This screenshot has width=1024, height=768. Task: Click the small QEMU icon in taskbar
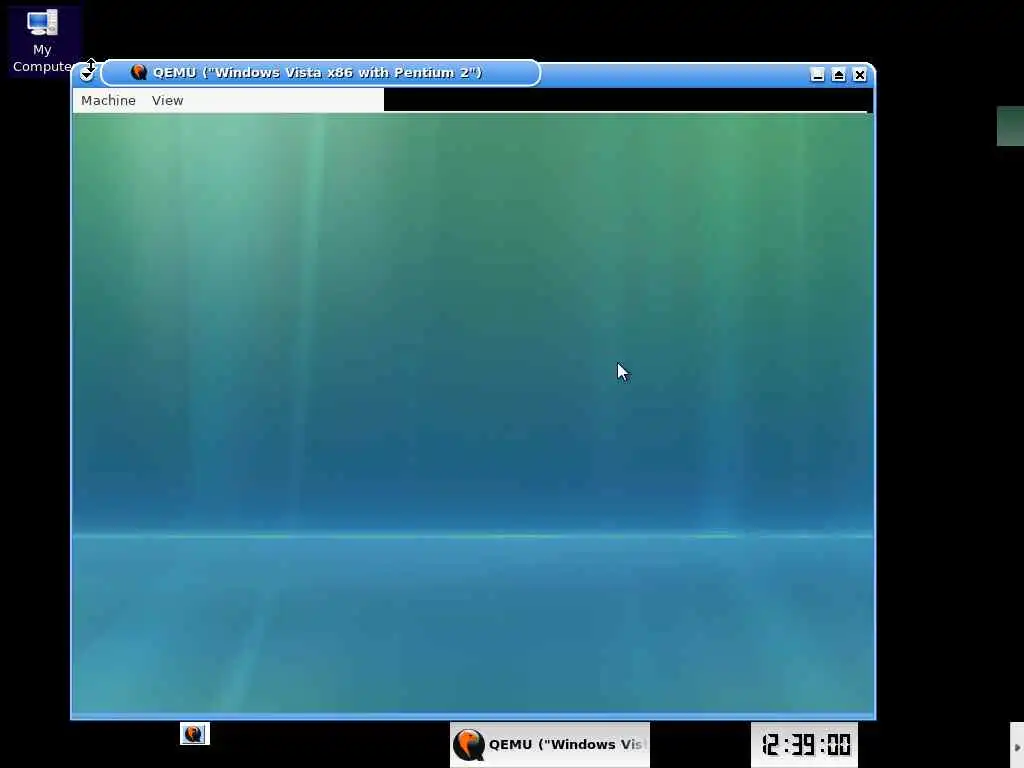click(195, 733)
